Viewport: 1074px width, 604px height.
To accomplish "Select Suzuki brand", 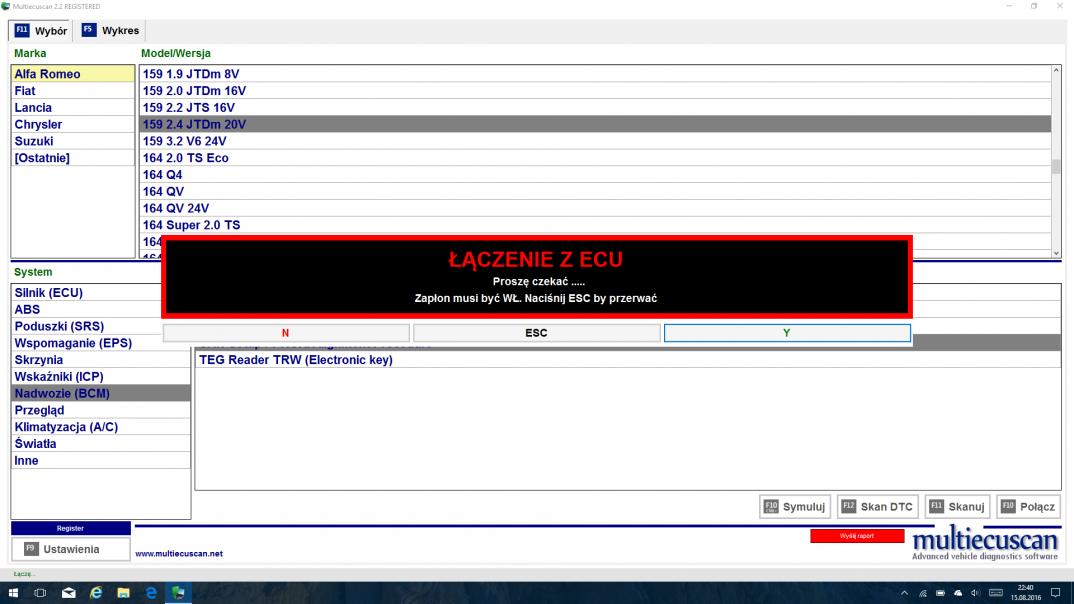I will click(73, 141).
